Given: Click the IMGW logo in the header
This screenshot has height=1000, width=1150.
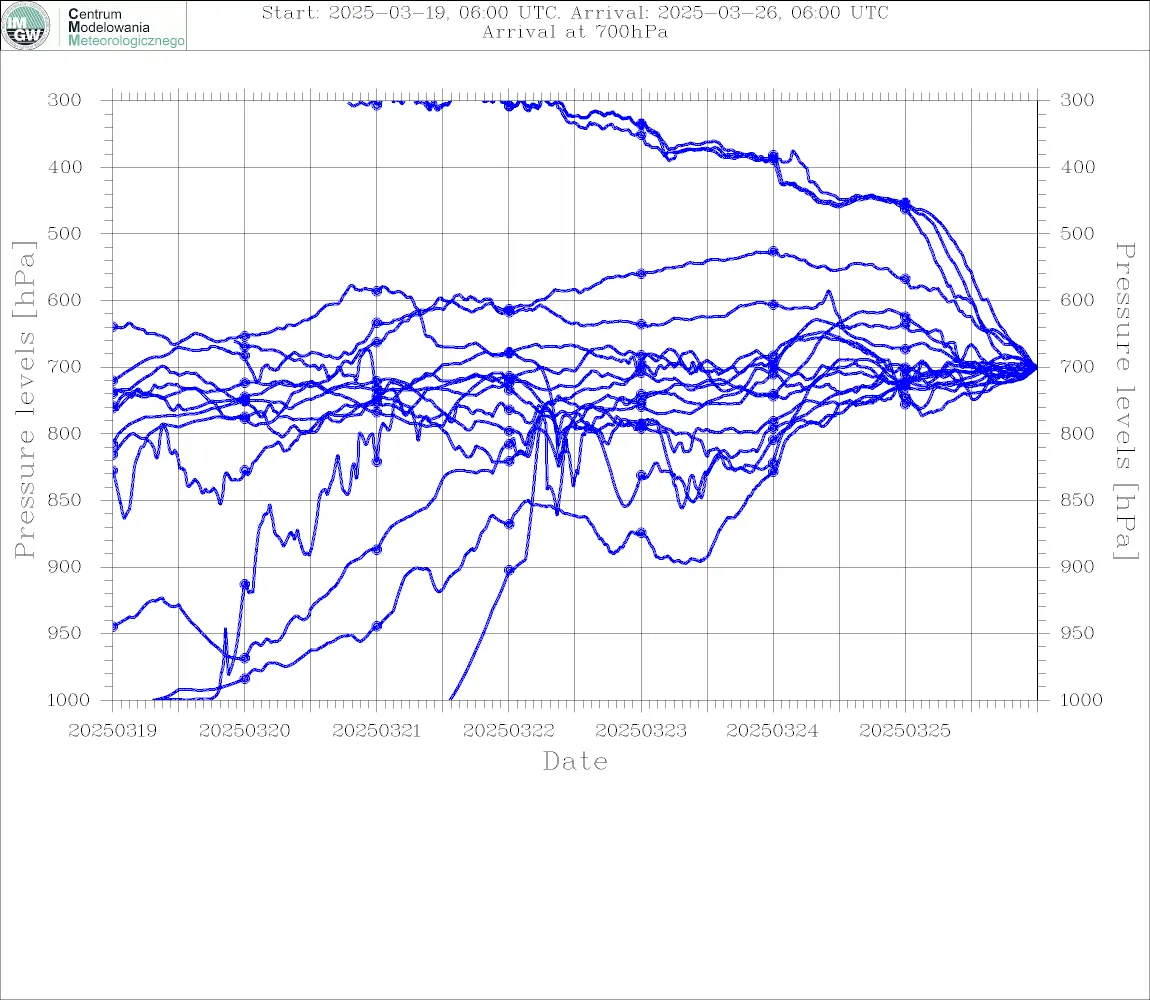Looking at the screenshot, I should pos(26,26).
